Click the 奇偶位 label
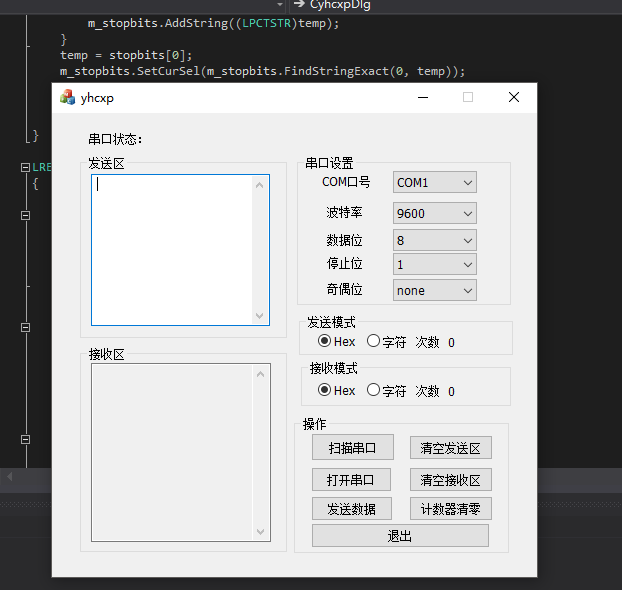Viewport: 622px width, 590px height. coord(344,289)
